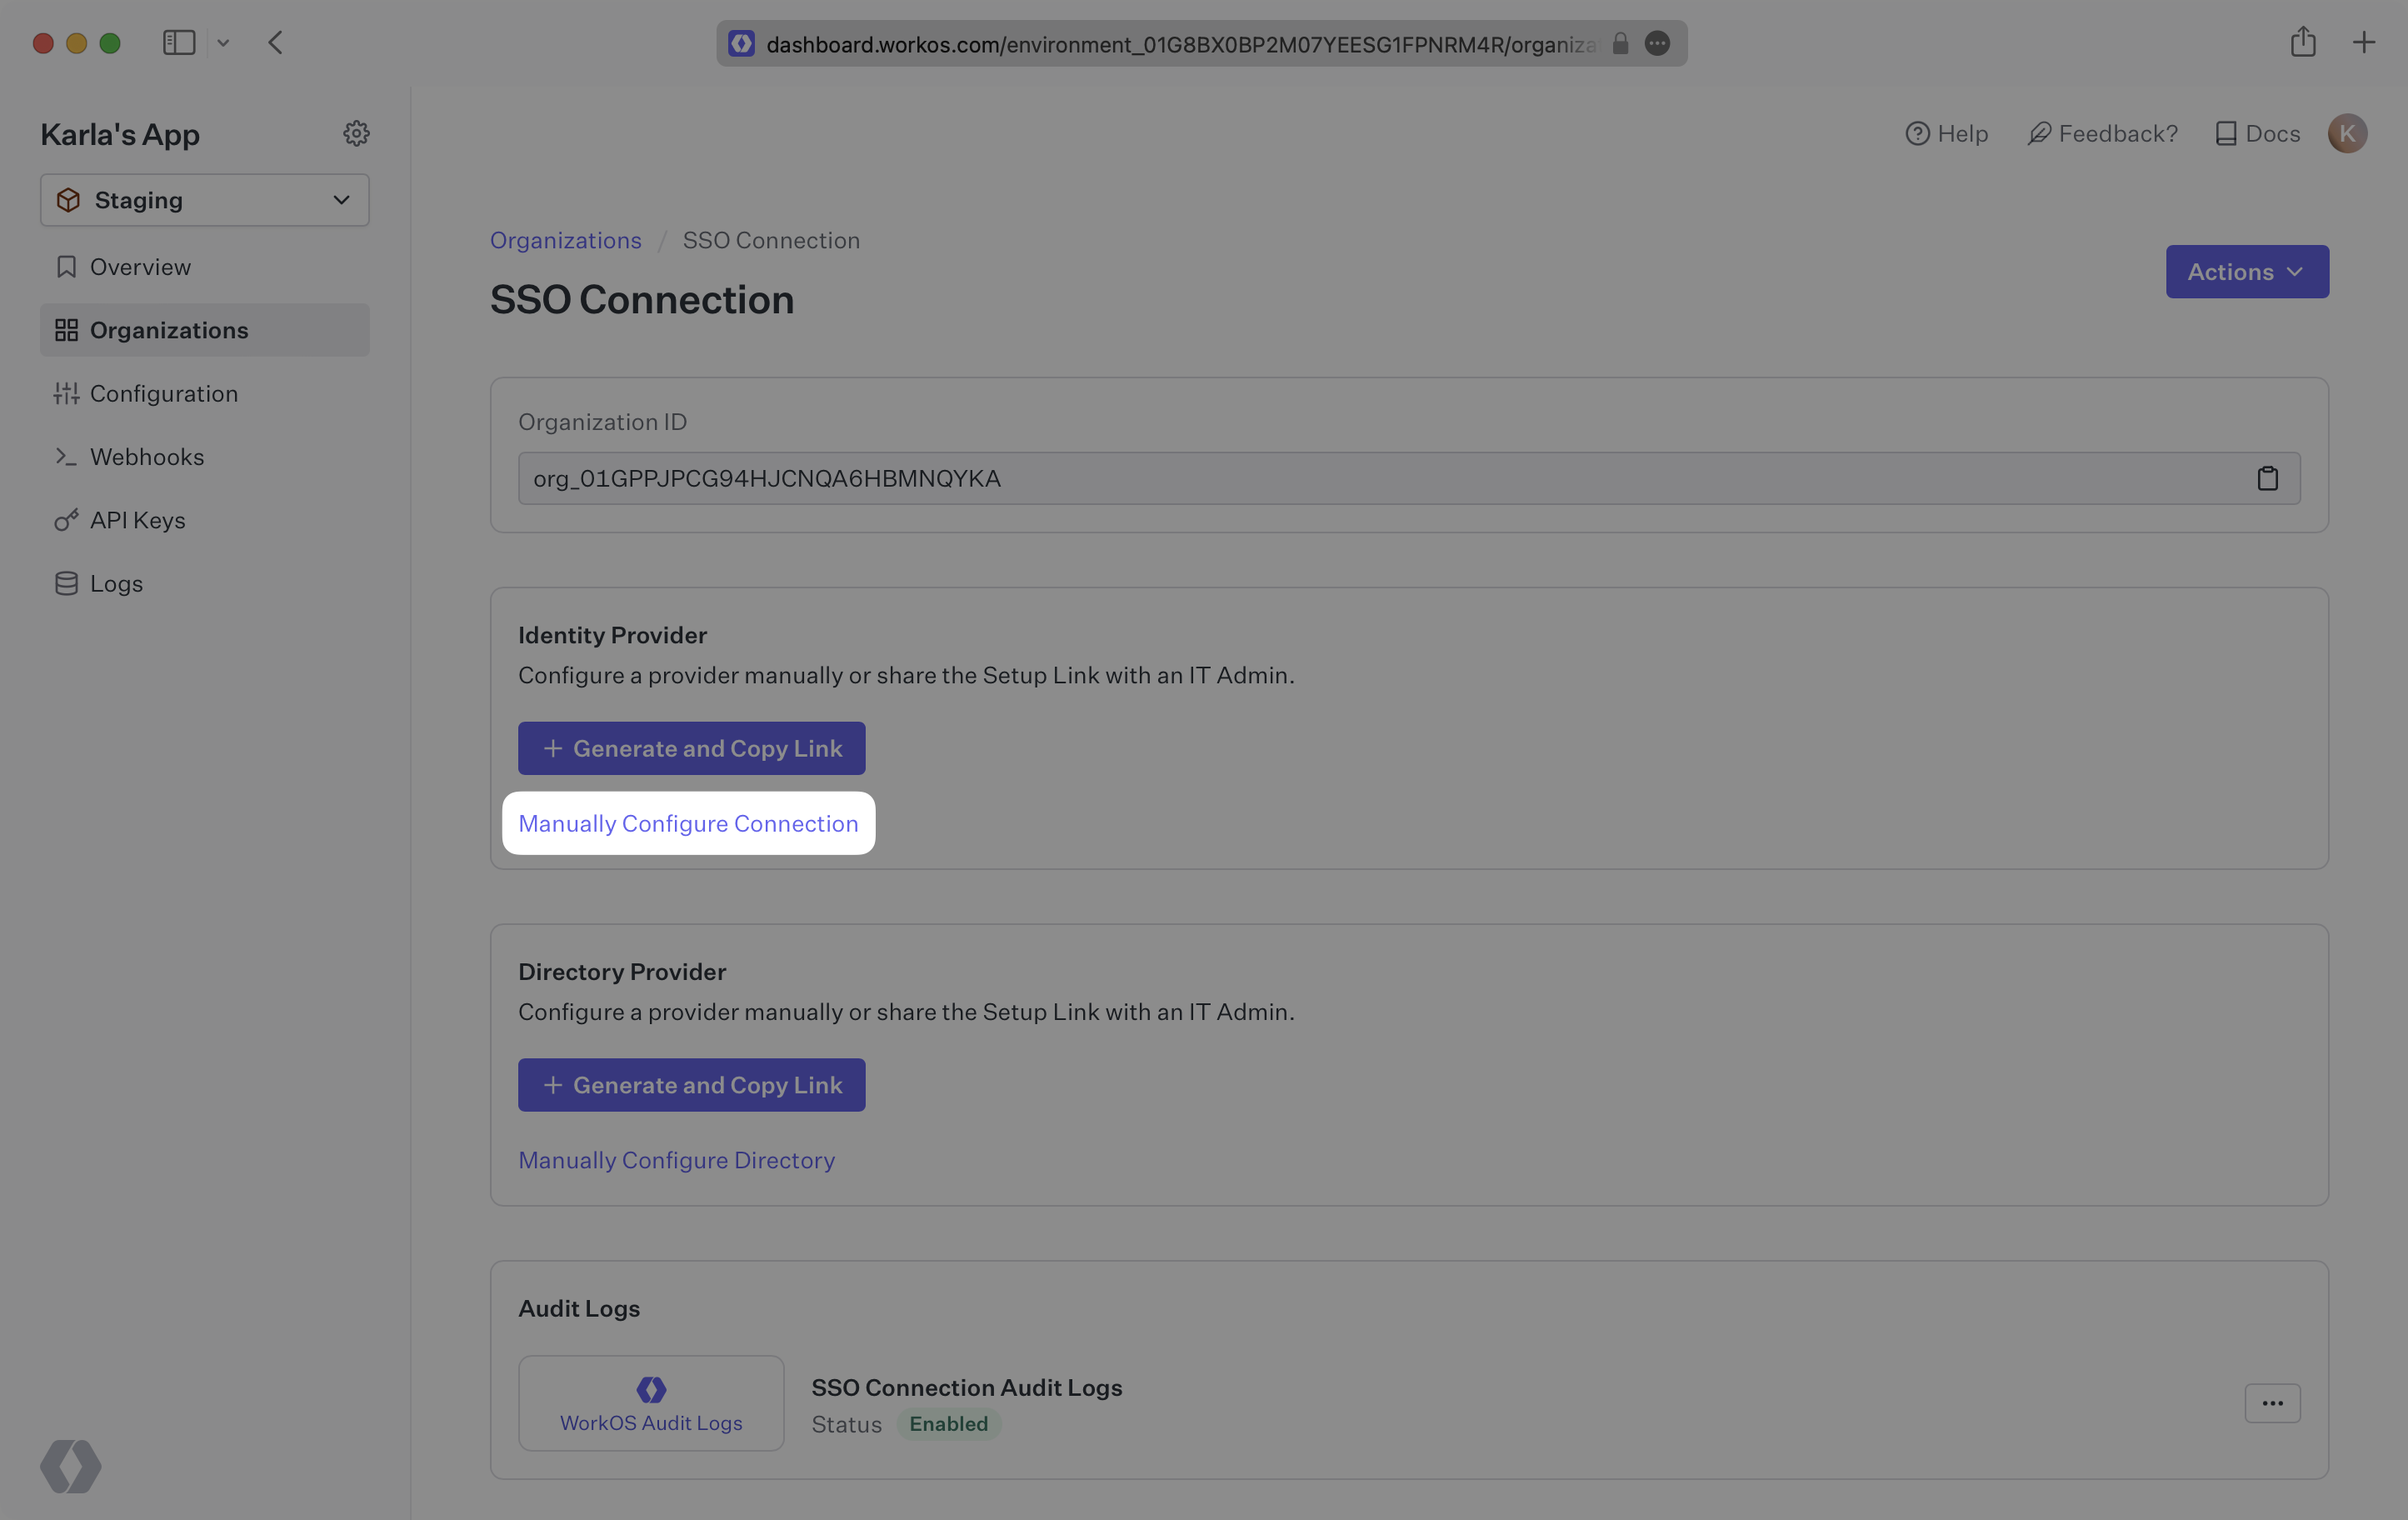
Task: Navigate back with the browser back arrow
Action: 276,42
